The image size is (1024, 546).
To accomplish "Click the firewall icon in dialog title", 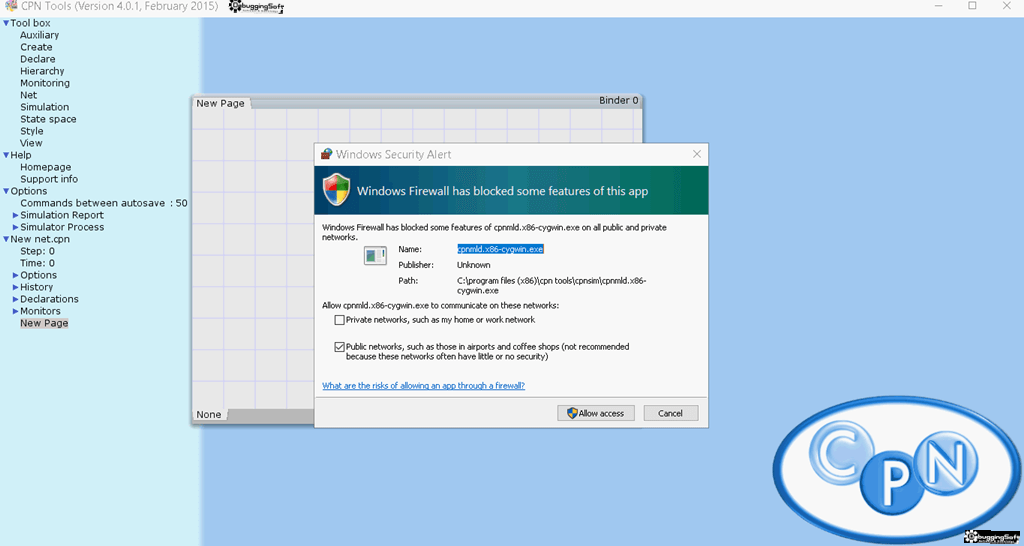I will click(326, 155).
